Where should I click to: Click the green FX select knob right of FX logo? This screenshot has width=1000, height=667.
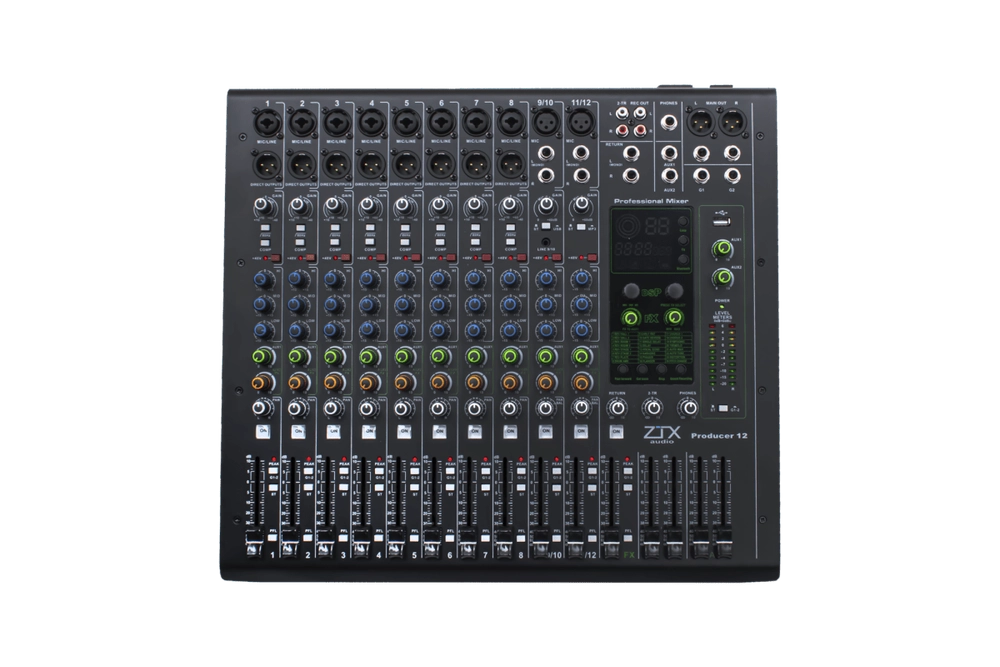coord(674,318)
